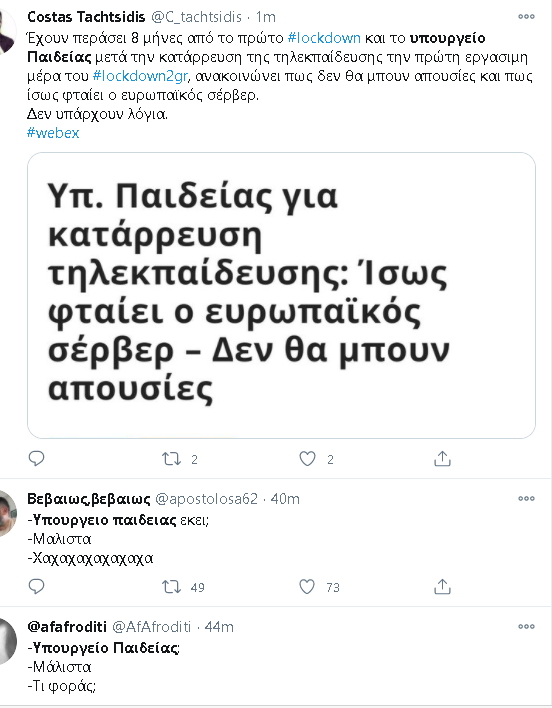The width and height of the screenshot is (552, 708).
Task: Click the 44m timestamp on the @afafroditi tweet
Action: (219, 627)
